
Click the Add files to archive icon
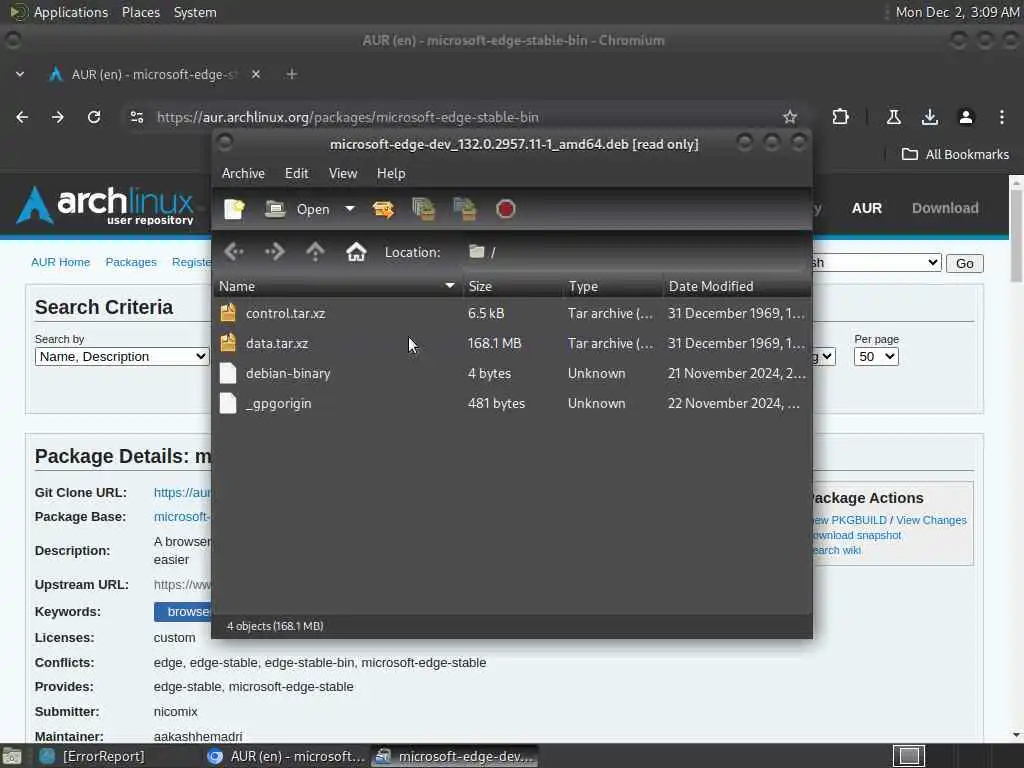pyautogui.click(x=423, y=209)
